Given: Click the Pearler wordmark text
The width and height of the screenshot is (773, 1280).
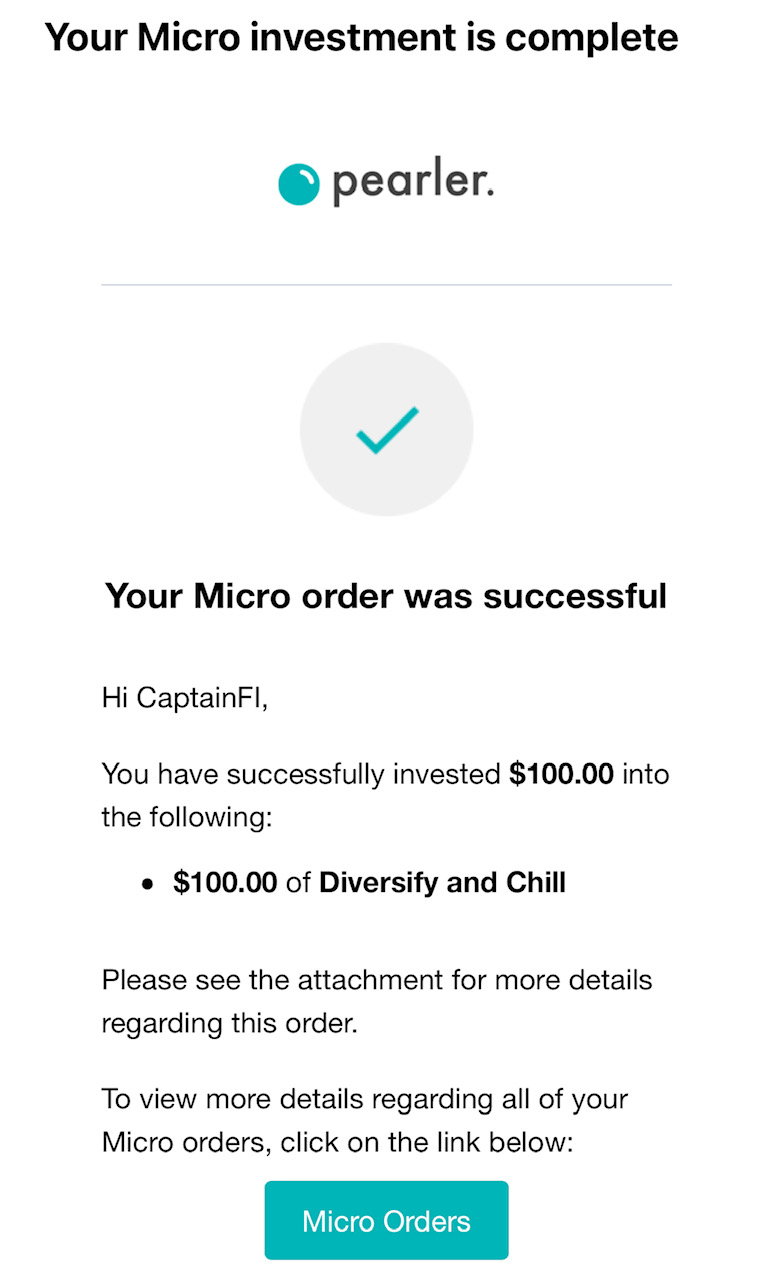Looking at the screenshot, I should (x=410, y=183).
